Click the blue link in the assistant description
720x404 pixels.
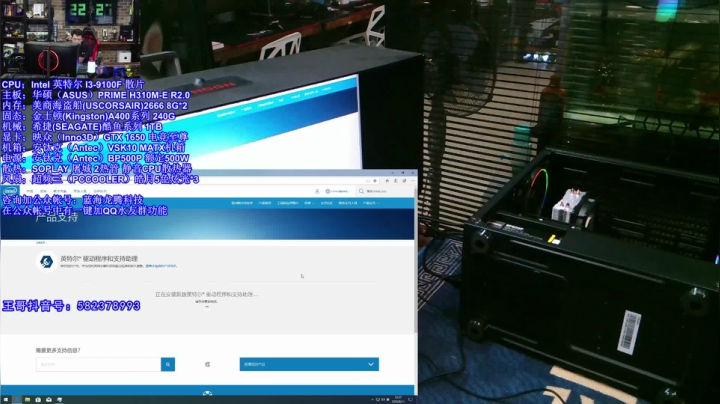coord(161,266)
